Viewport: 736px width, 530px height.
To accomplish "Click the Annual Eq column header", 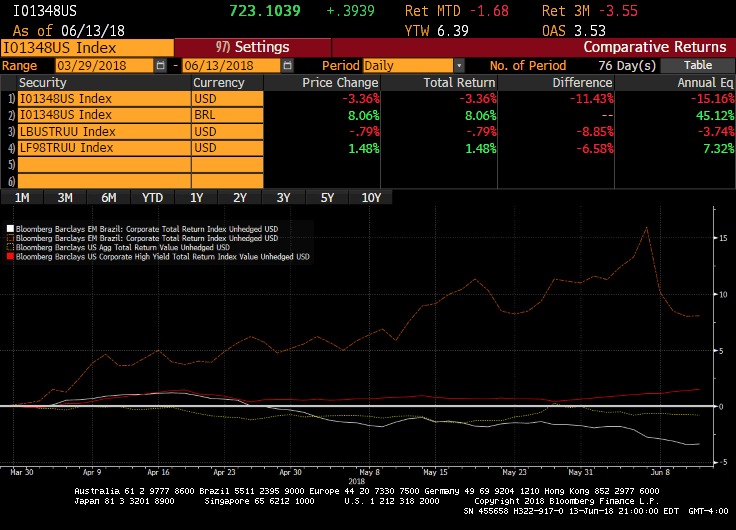I will [675, 83].
